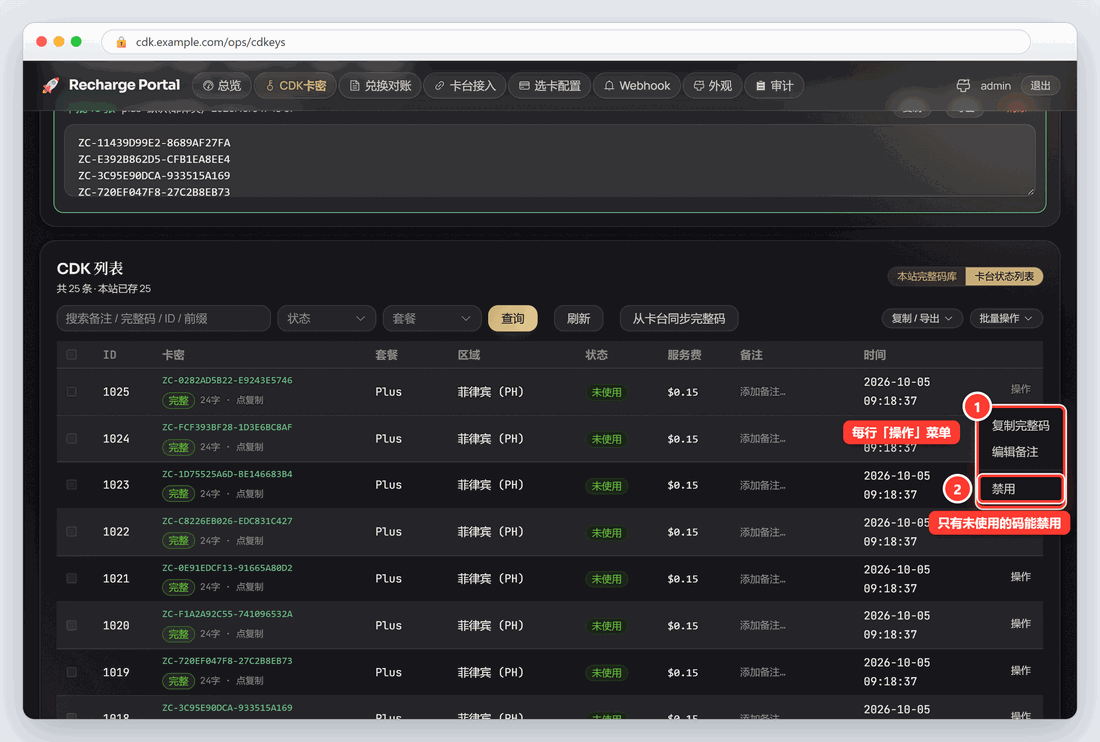
Task: Click the 未使用 status badge in row 1023
Action: pos(606,486)
